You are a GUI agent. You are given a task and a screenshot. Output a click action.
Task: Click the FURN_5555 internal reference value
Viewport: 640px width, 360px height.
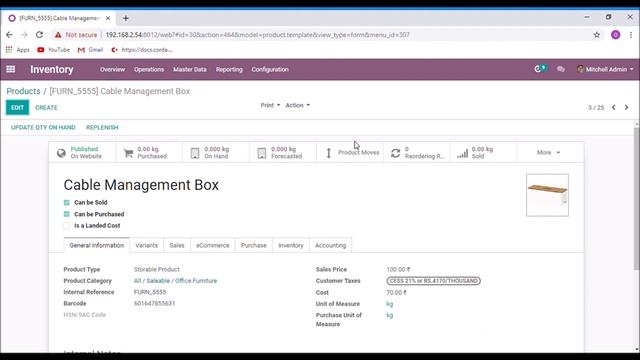(x=150, y=292)
